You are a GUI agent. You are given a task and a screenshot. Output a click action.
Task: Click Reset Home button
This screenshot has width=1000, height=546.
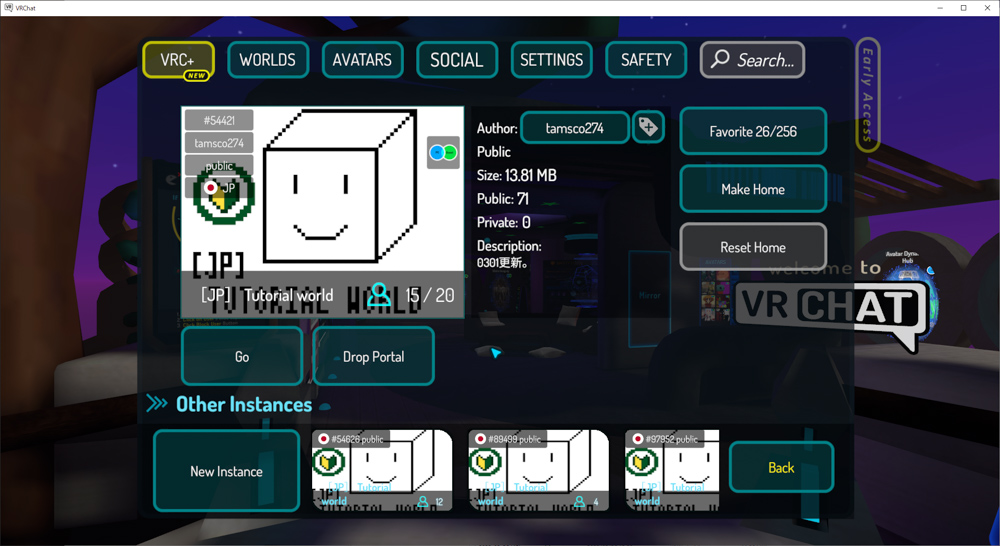(x=753, y=247)
